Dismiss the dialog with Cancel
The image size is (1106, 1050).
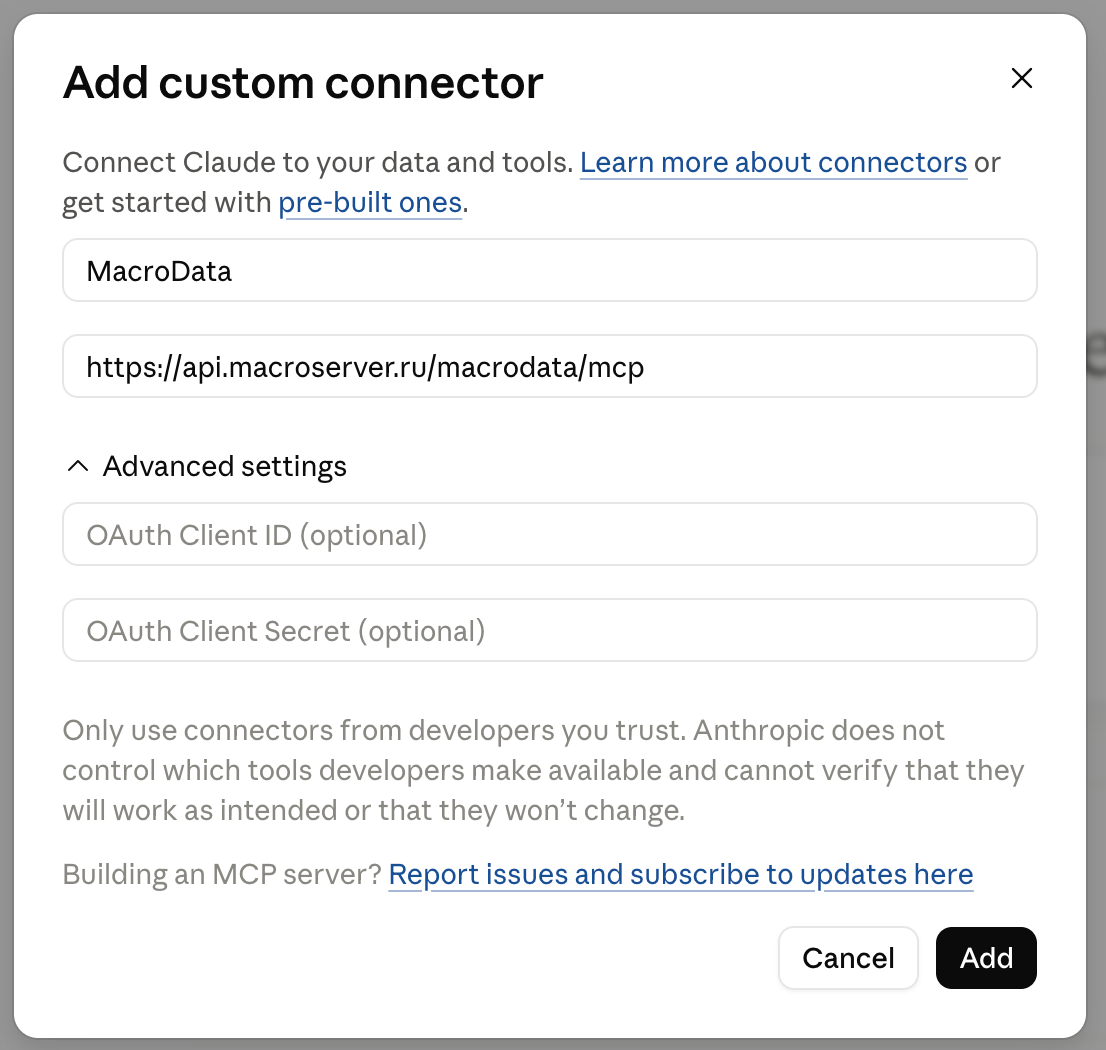click(848, 958)
